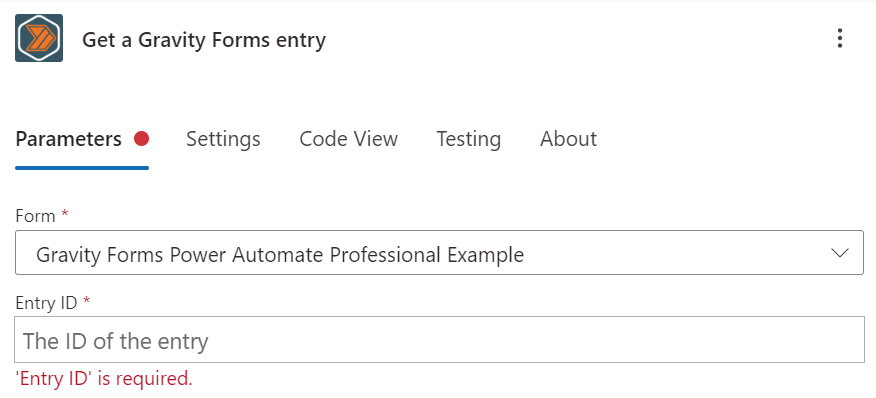Image resolution: width=876 pixels, height=398 pixels.
Task: Show the About tab
Action: (568, 139)
